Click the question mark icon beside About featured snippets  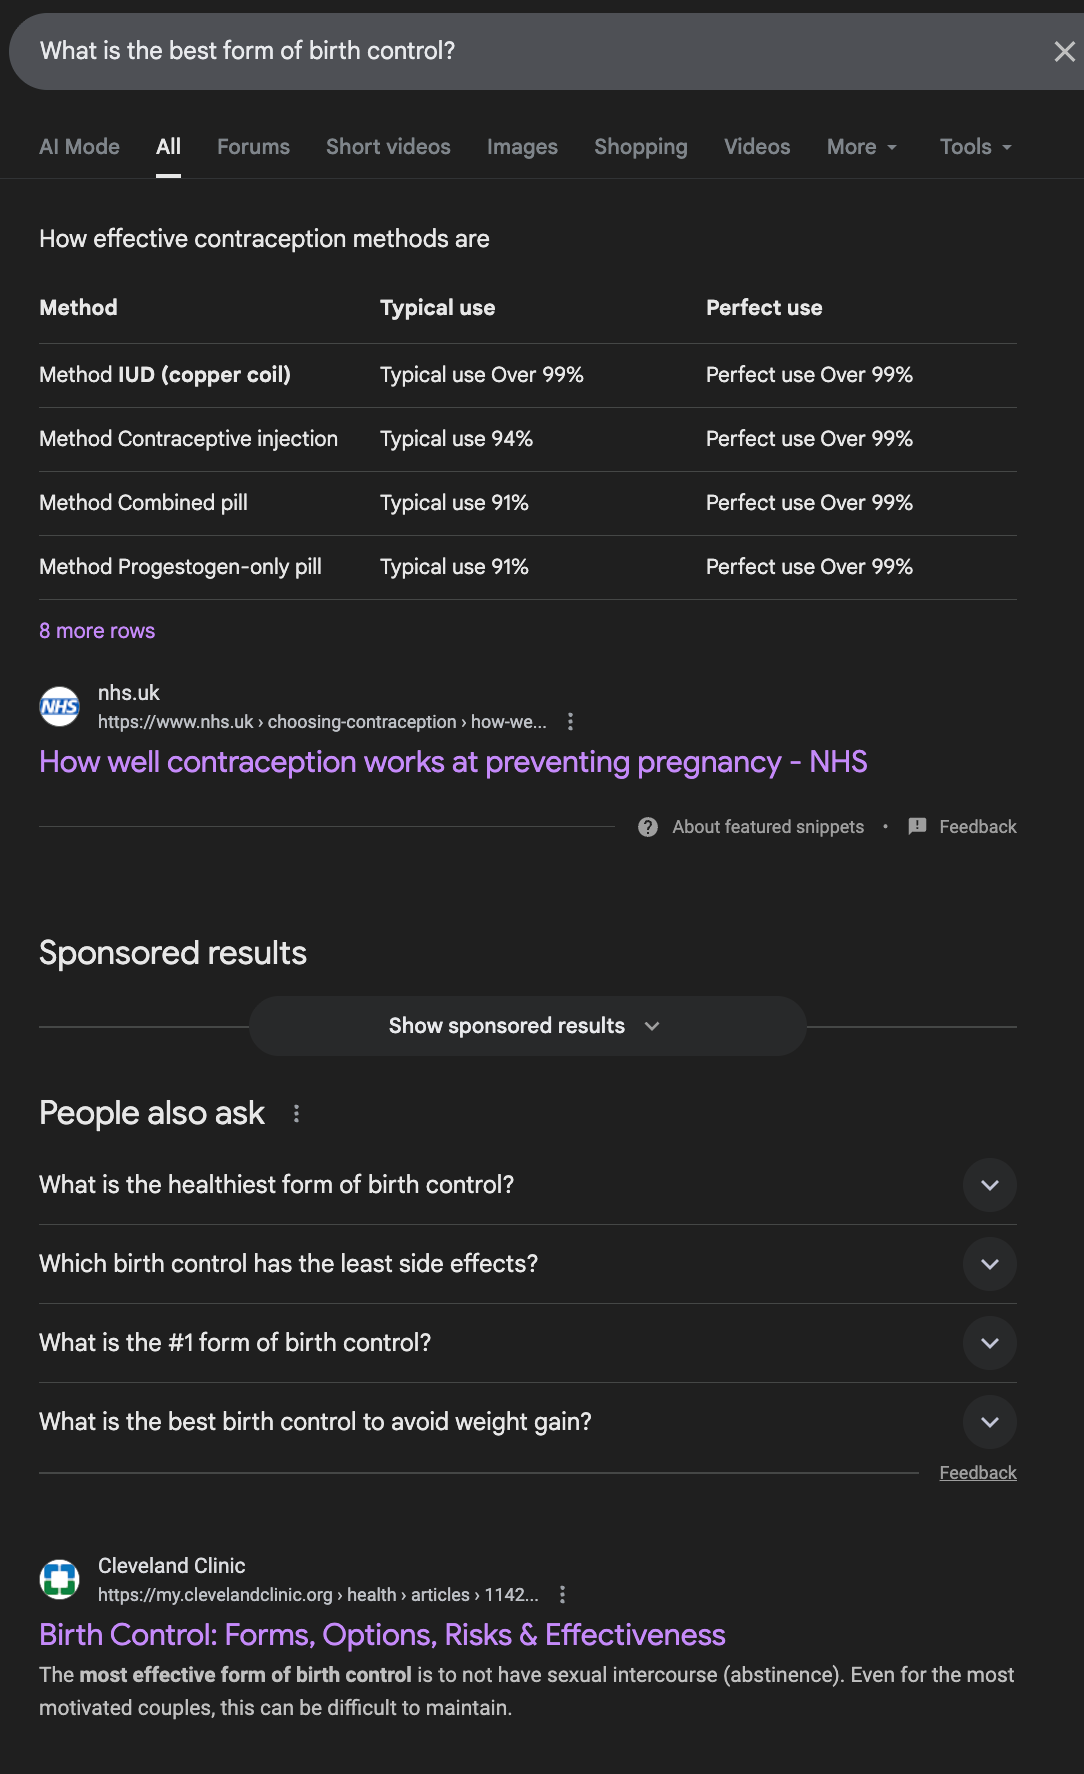point(647,827)
